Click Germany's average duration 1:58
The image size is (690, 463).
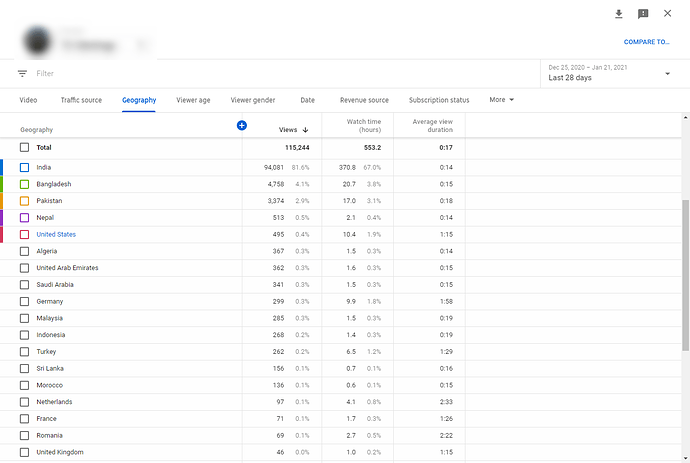tap(446, 301)
